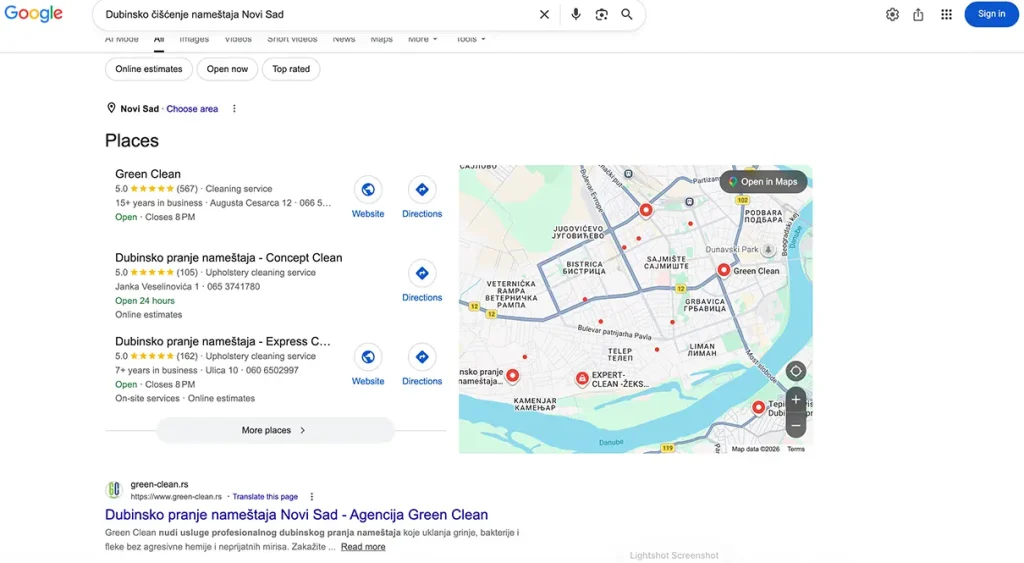Clear the search box with X icon
Viewport: 1024px width, 563px height.
[x=544, y=14]
